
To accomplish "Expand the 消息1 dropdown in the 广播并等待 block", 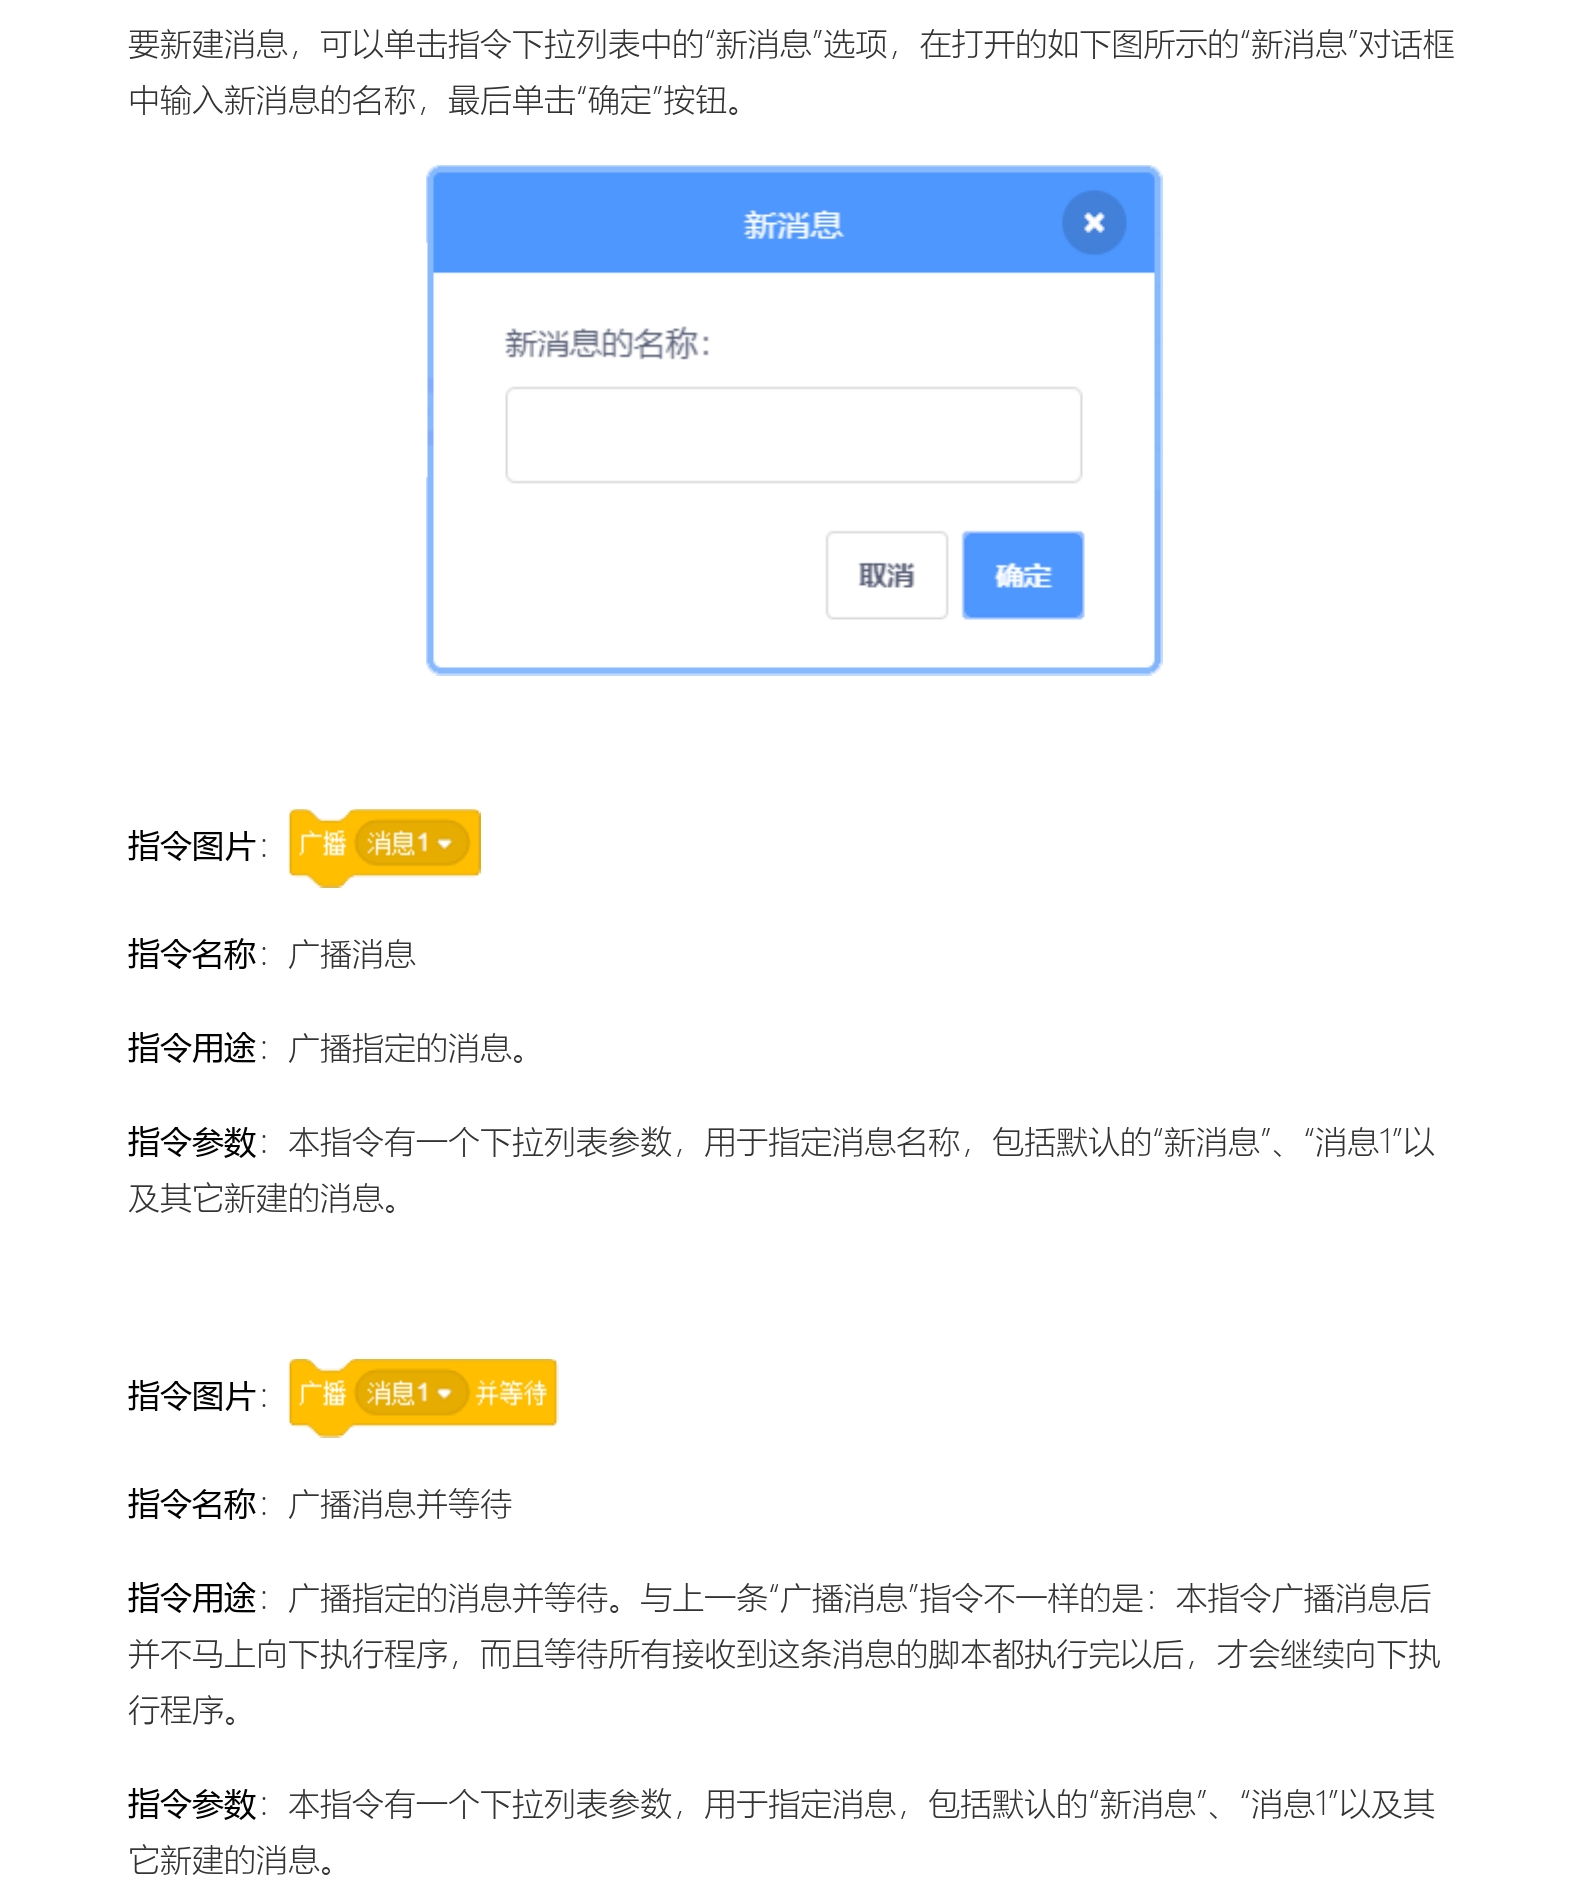I will click(411, 1393).
